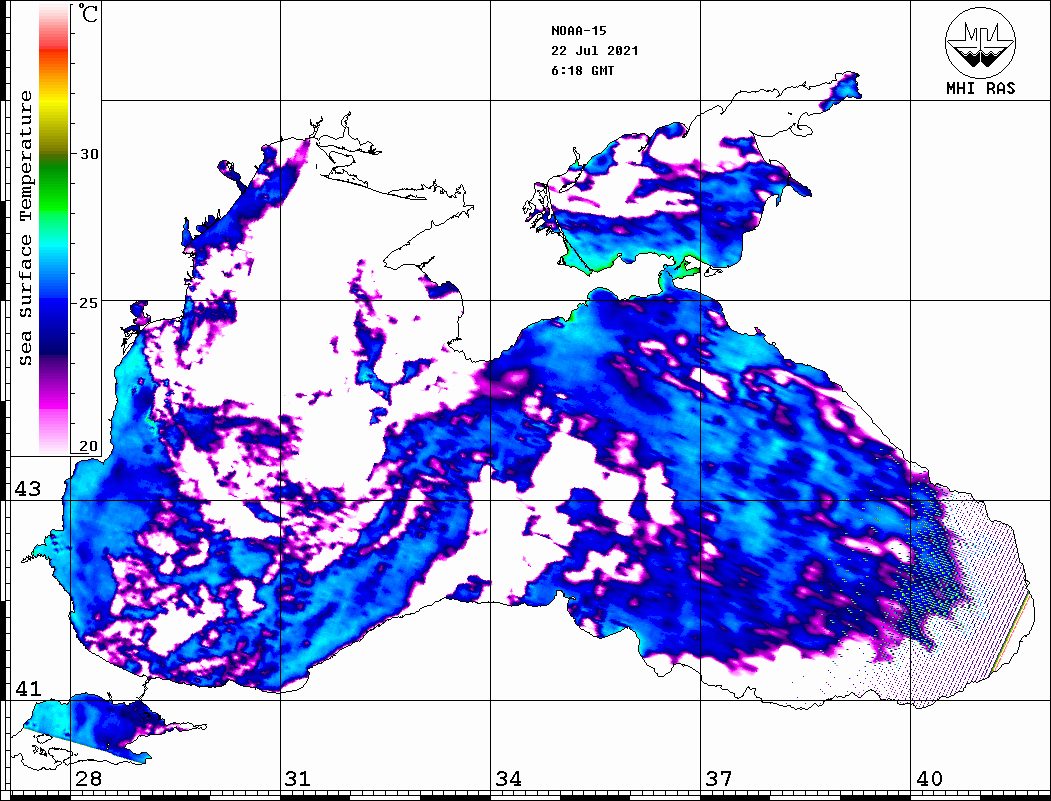Click latitude label 43

pos(27,489)
